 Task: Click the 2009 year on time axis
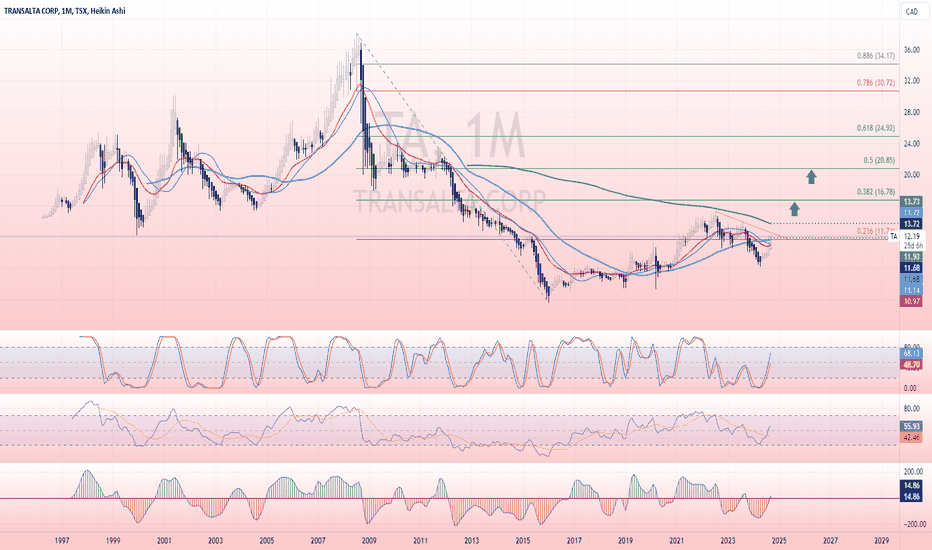369,540
